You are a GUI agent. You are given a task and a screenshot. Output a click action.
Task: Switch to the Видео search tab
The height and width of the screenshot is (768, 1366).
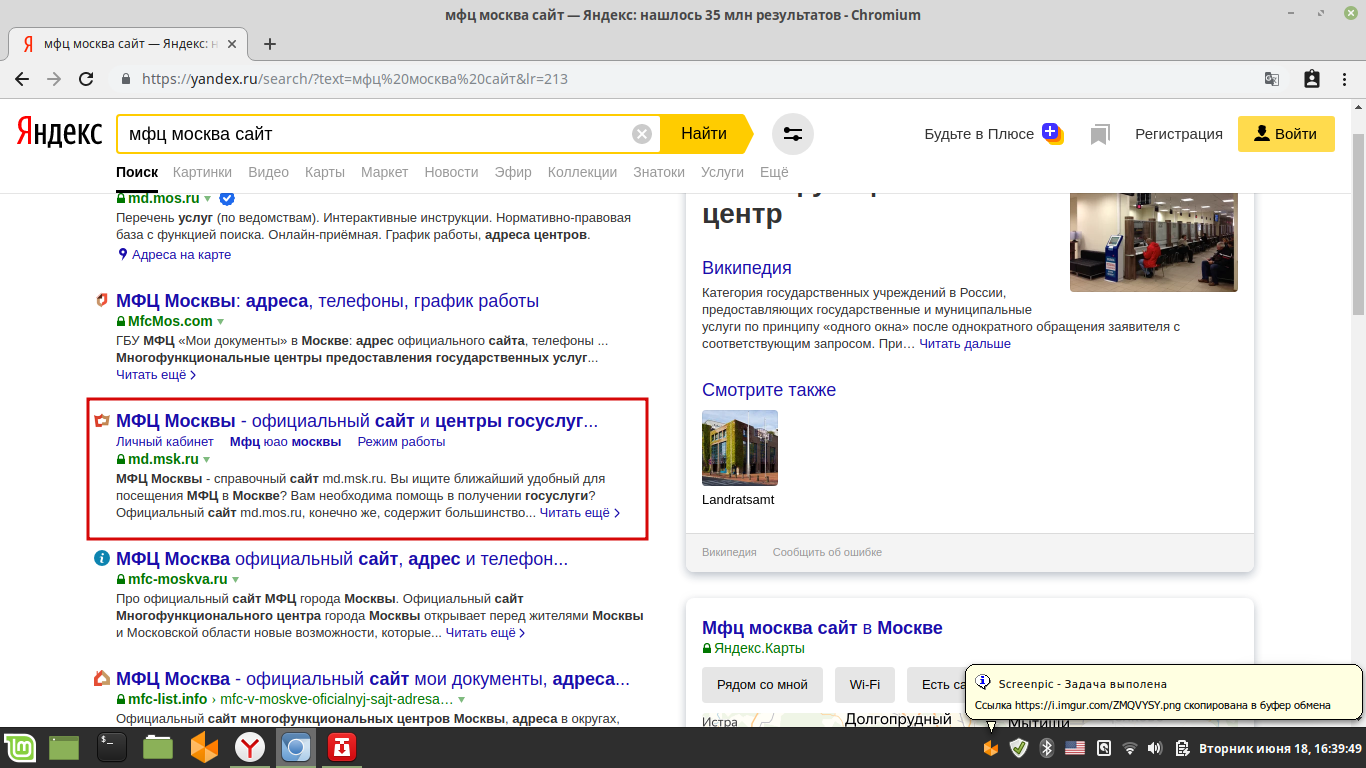click(268, 172)
